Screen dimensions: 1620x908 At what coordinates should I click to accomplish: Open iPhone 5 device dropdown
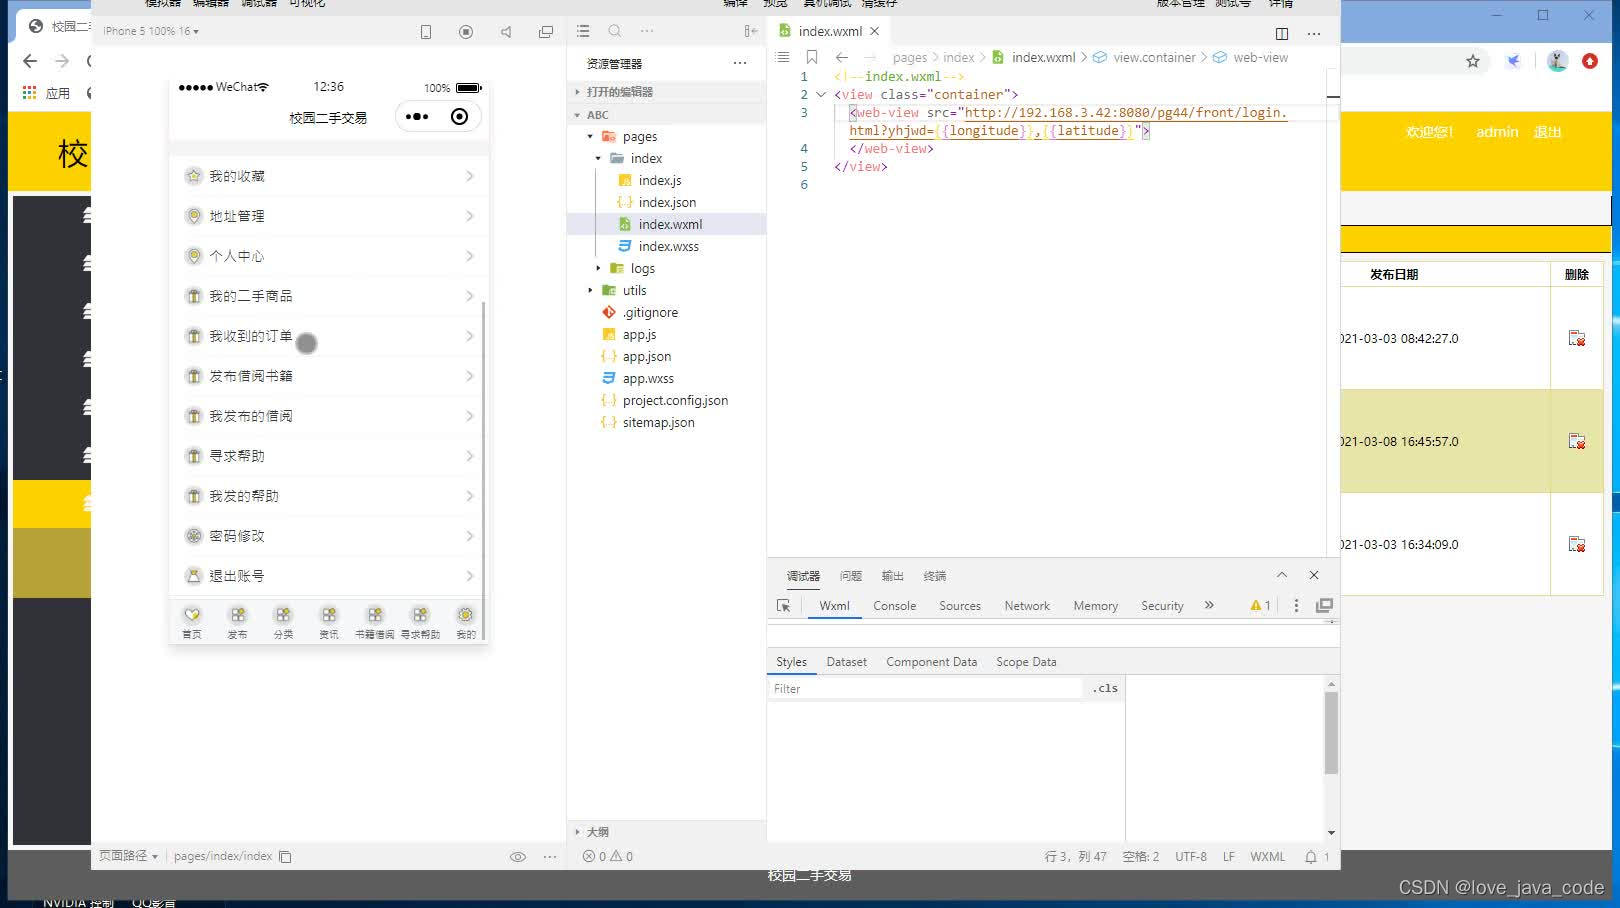coord(151,31)
